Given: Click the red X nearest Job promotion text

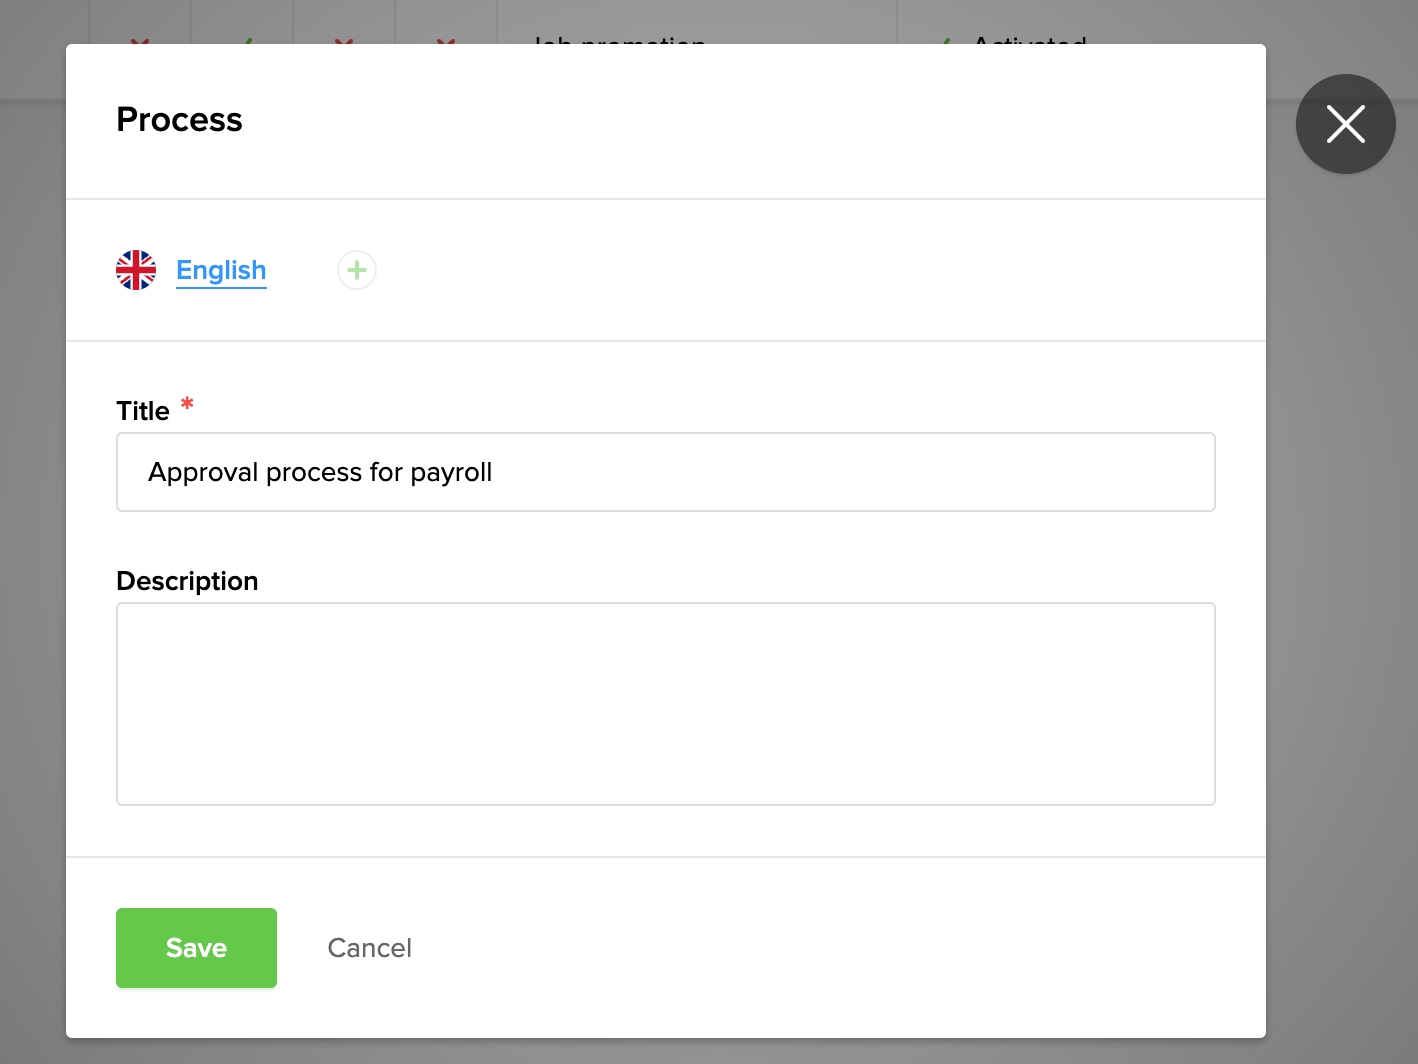Looking at the screenshot, I should (446, 41).
